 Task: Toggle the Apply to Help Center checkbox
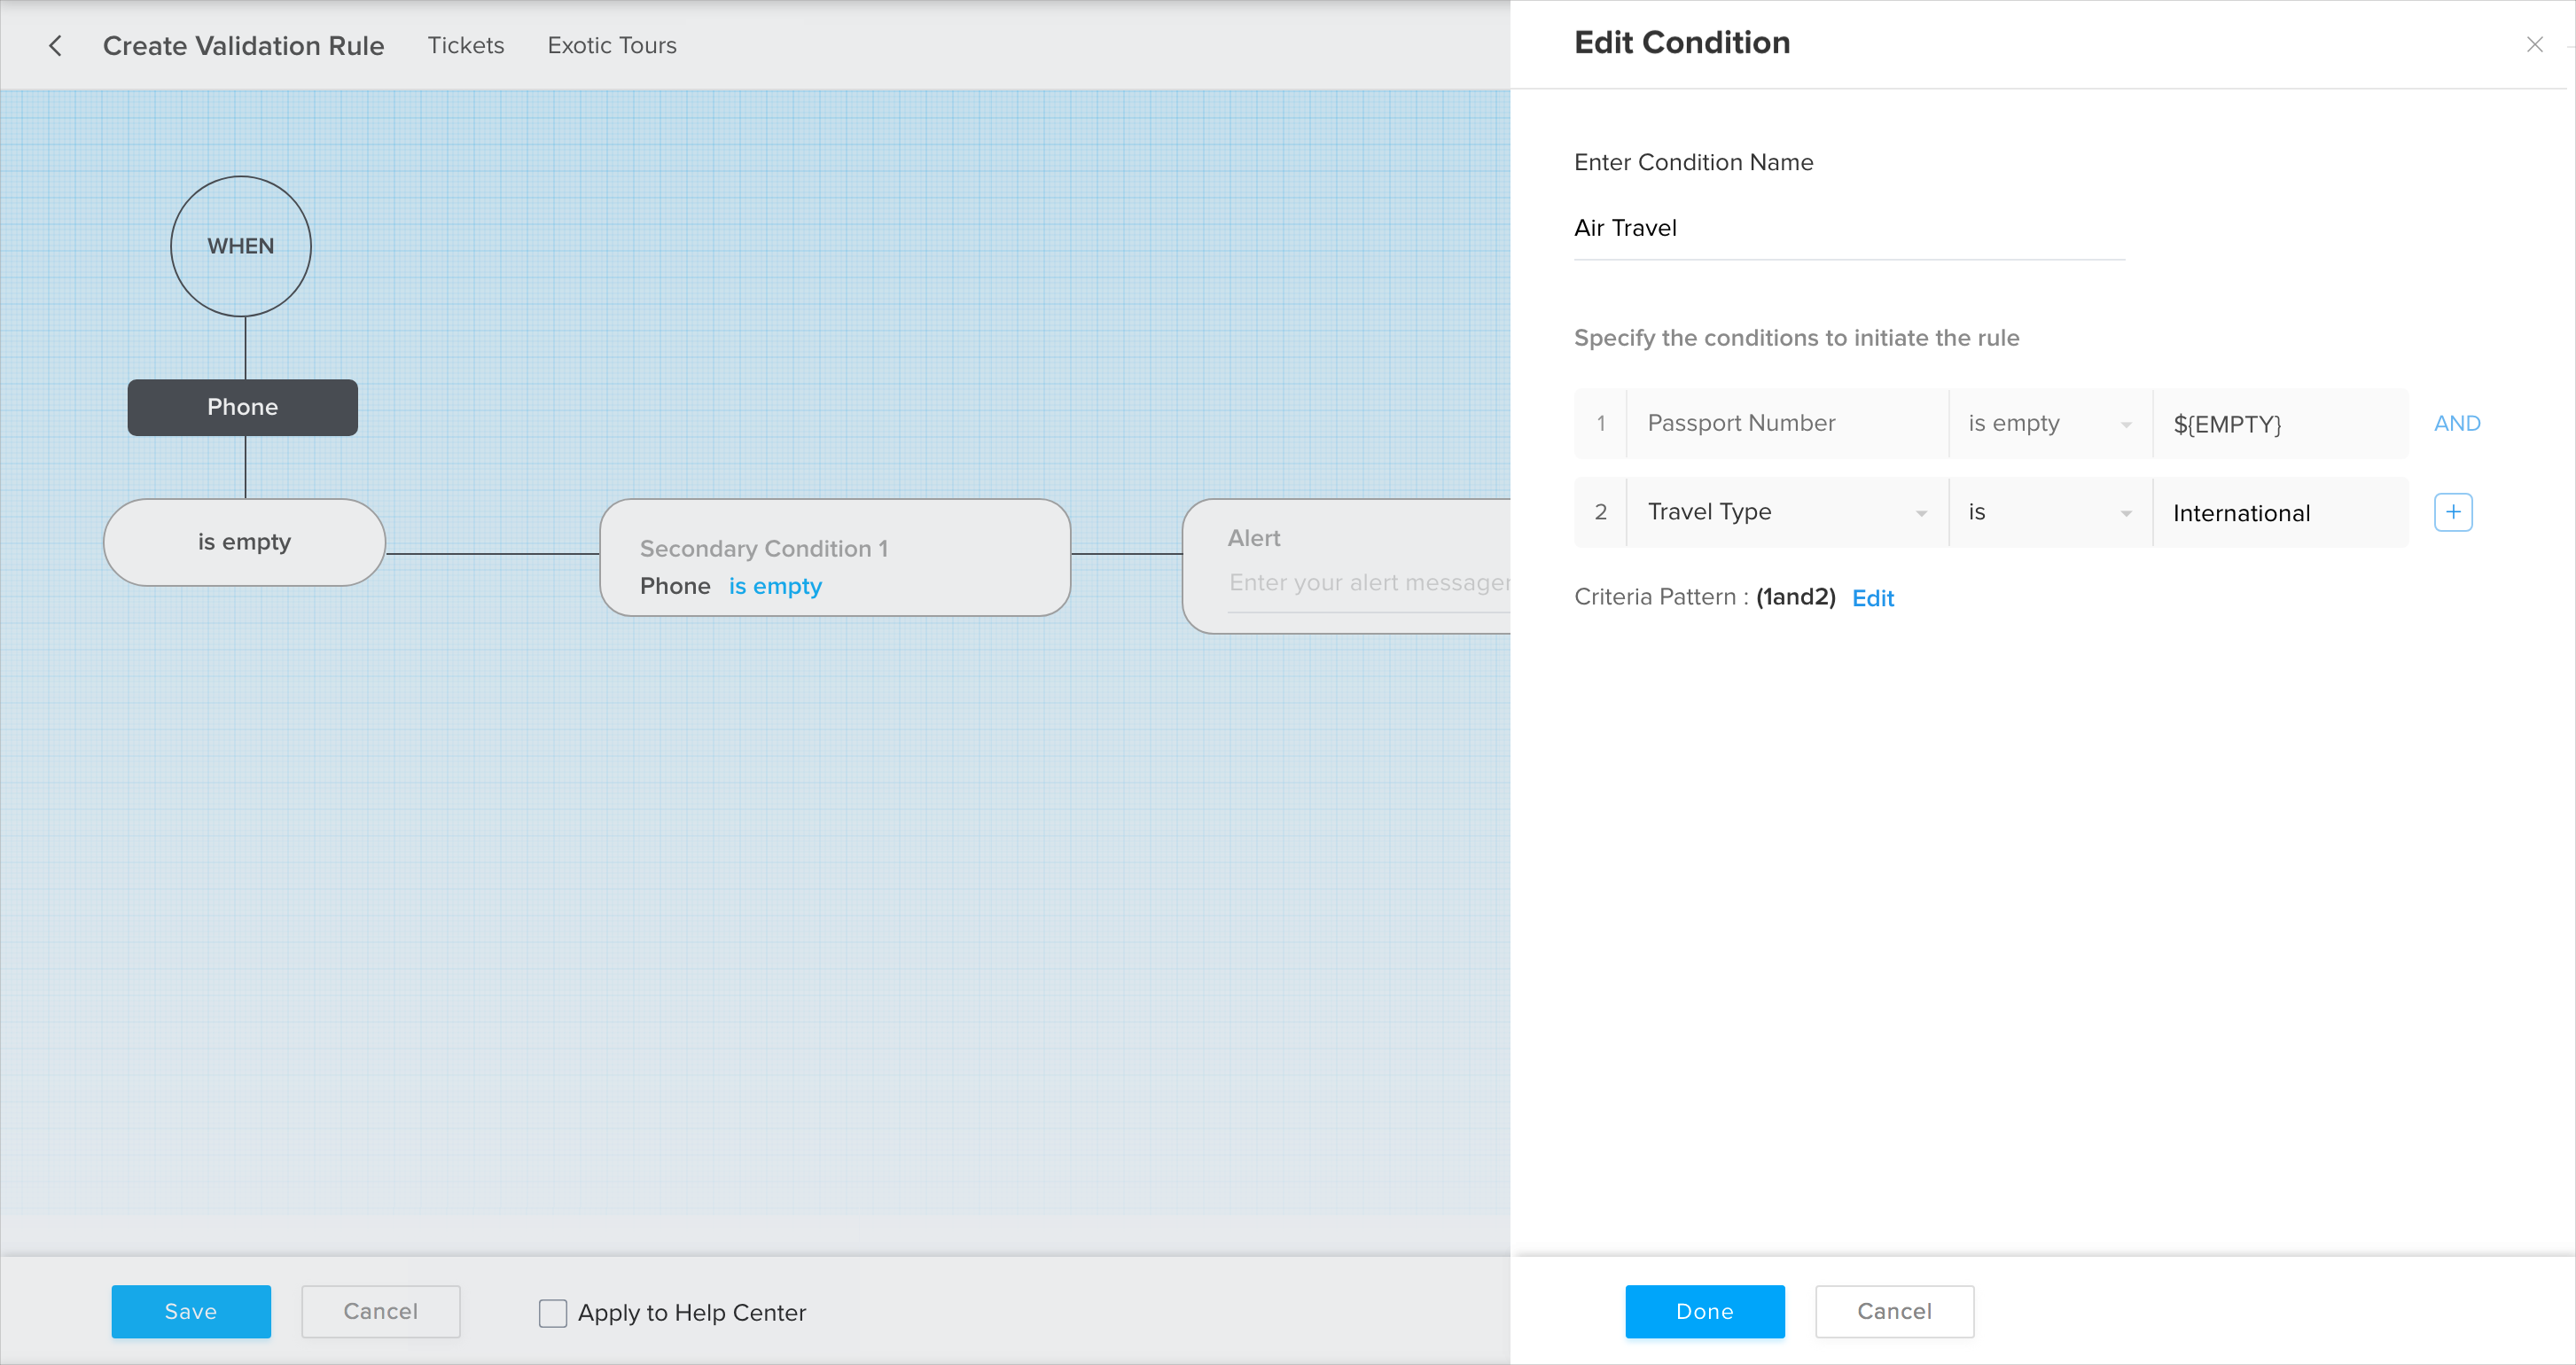(553, 1312)
